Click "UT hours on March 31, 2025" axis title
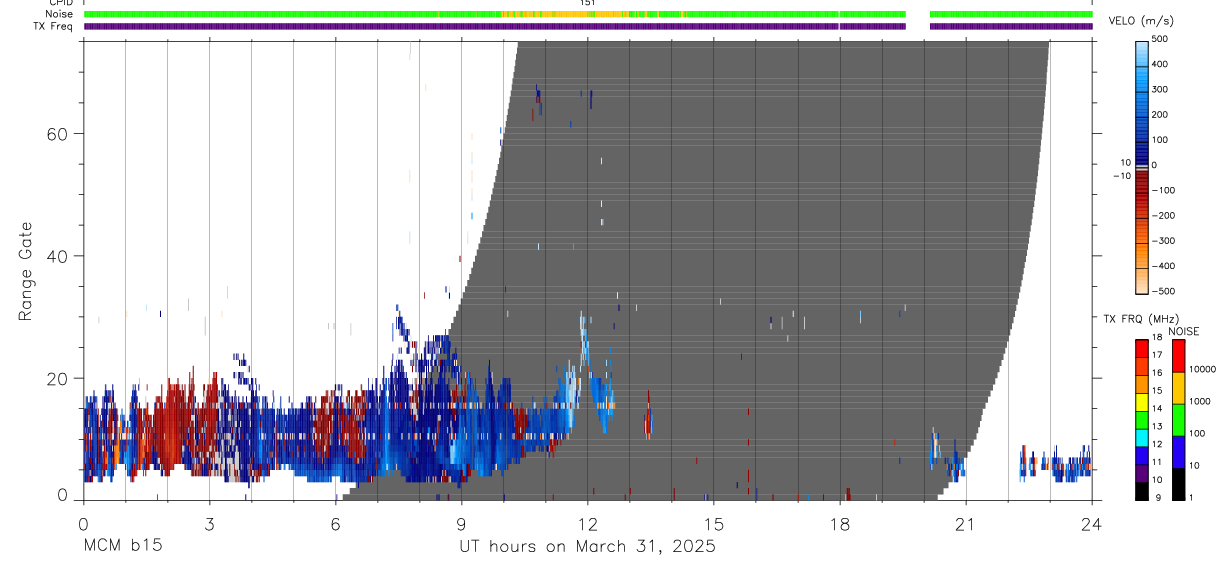Image resolution: width=1228 pixels, height=567 pixels. [587, 547]
